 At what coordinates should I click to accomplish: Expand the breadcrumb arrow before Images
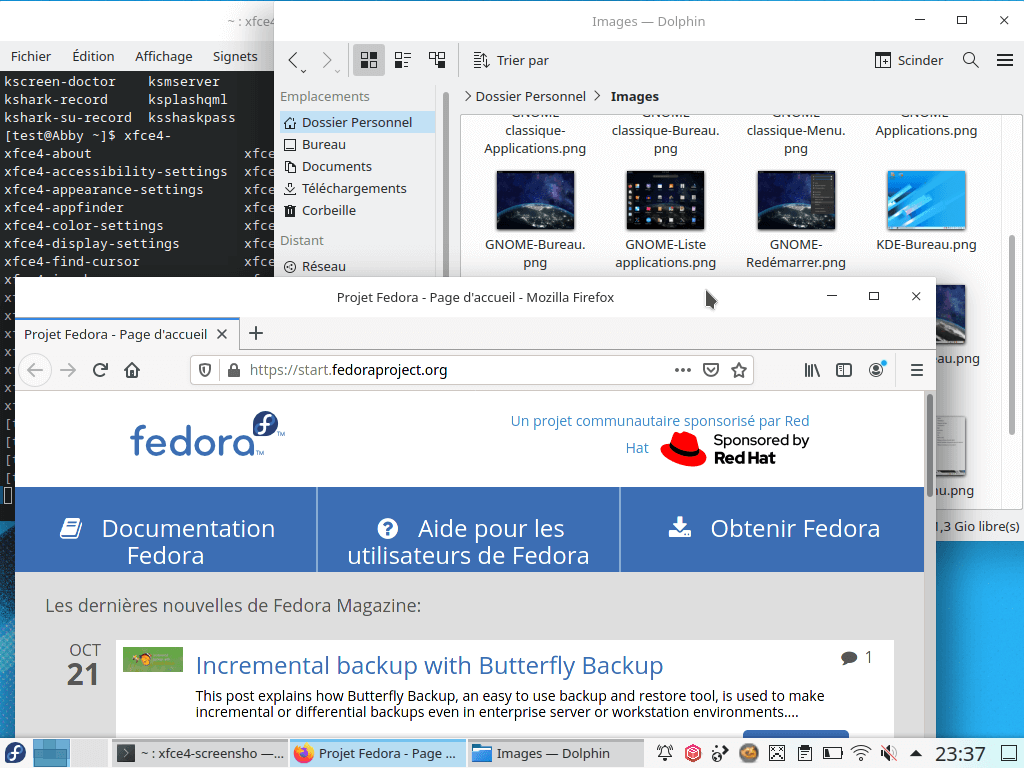[598, 97]
